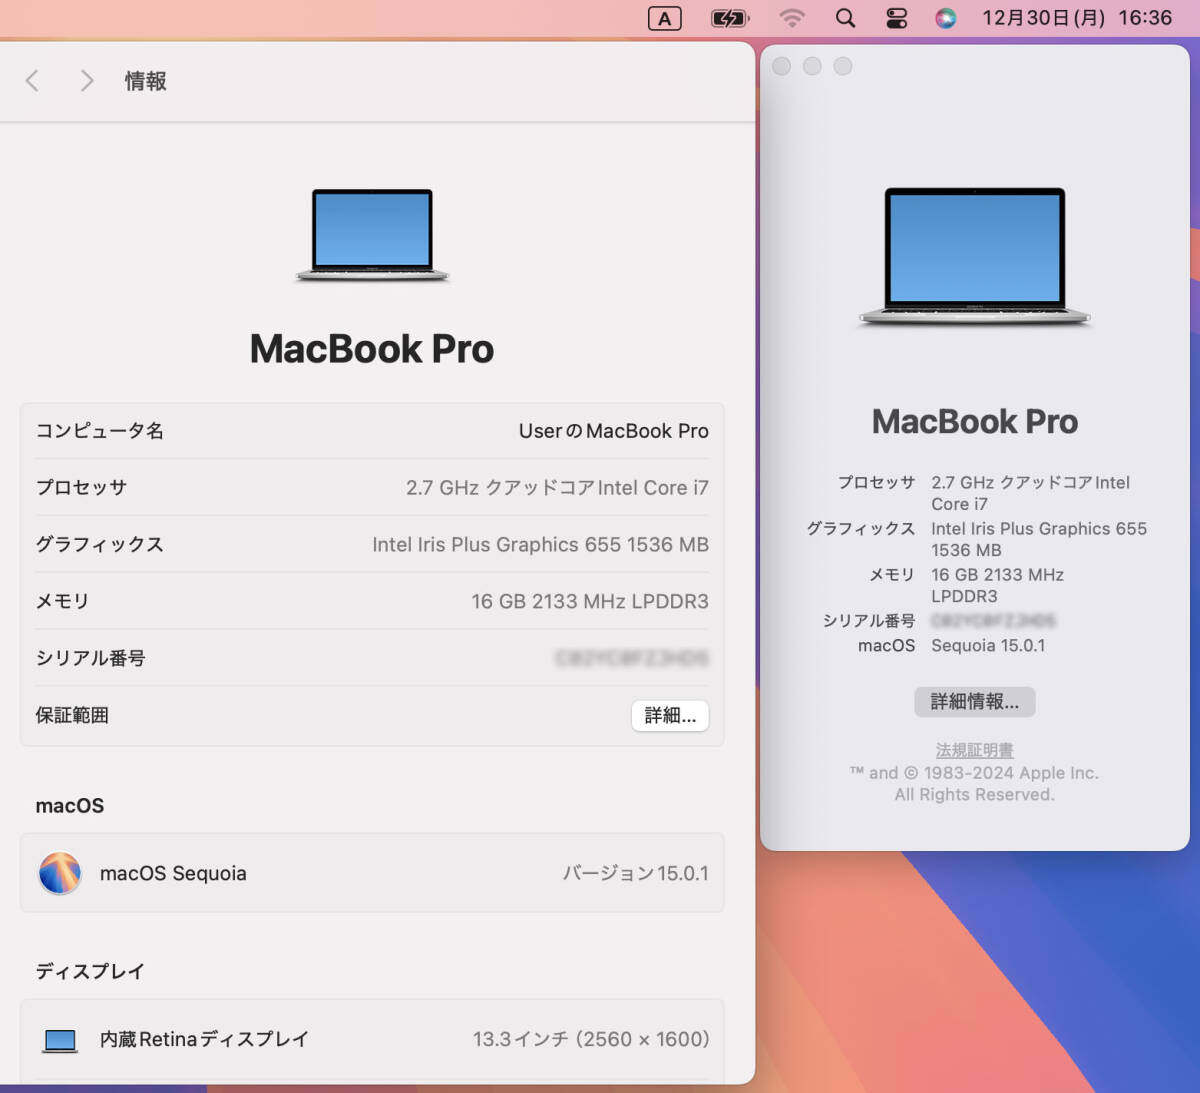Click the built-in Retina display icon
Image resolution: width=1200 pixels, height=1093 pixels.
tap(60, 1040)
